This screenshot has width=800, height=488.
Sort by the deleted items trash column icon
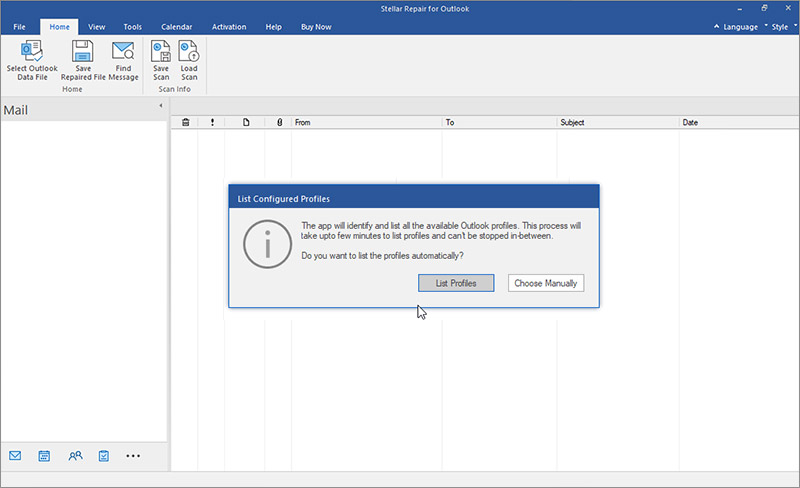(x=186, y=123)
